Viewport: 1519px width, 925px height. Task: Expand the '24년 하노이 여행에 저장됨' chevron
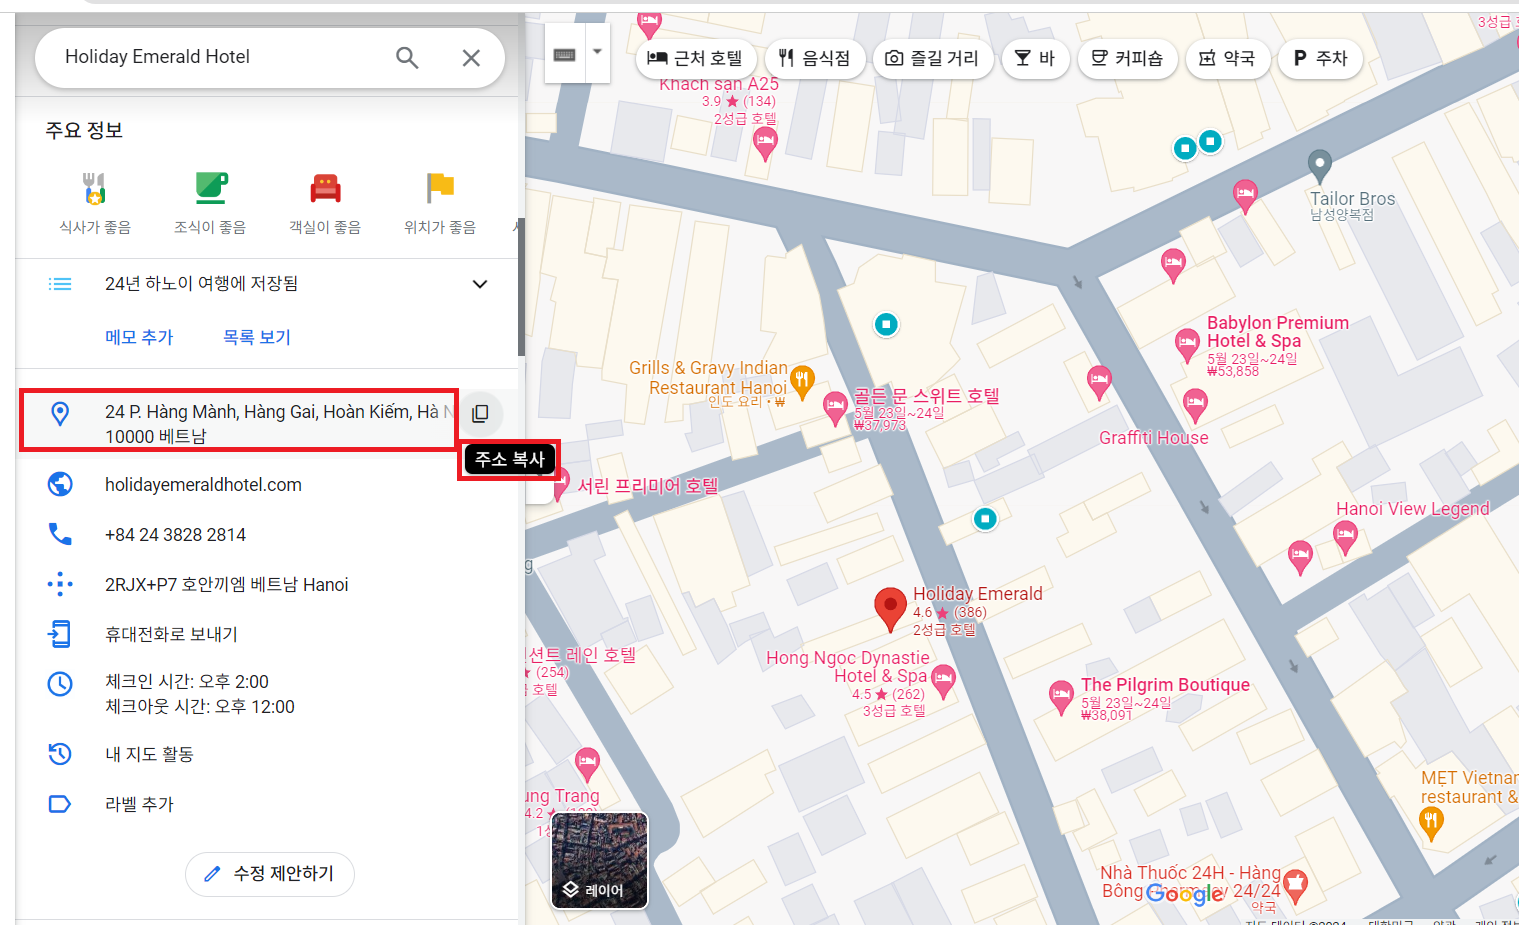click(x=480, y=284)
